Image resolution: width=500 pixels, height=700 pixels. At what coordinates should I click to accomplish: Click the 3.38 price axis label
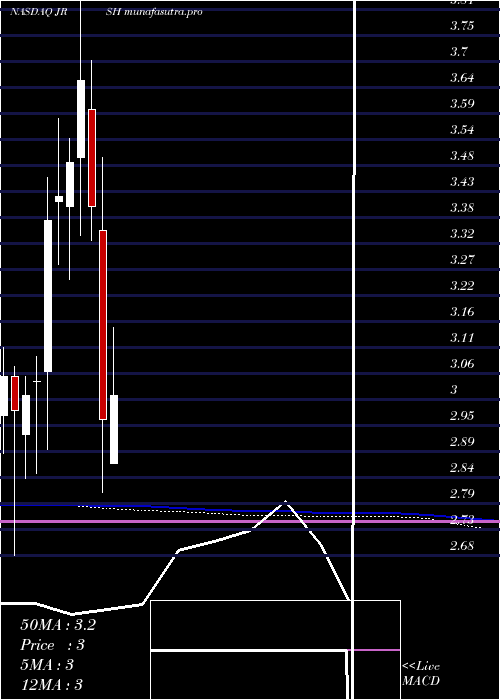click(462, 208)
